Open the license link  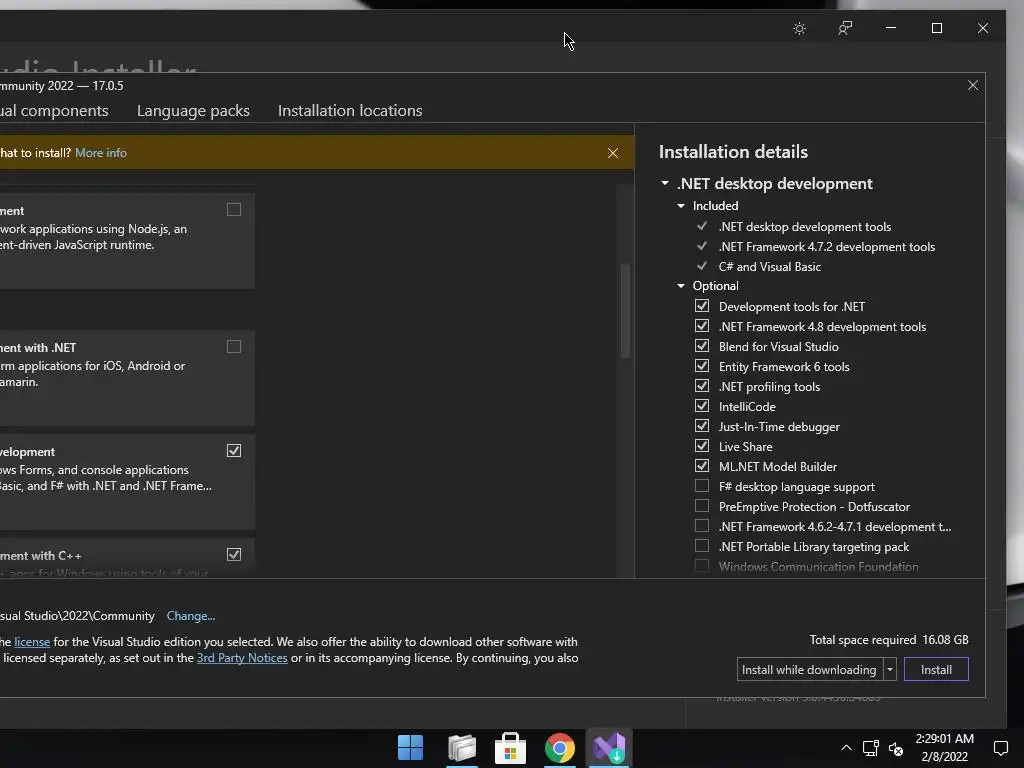click(32, 642)
